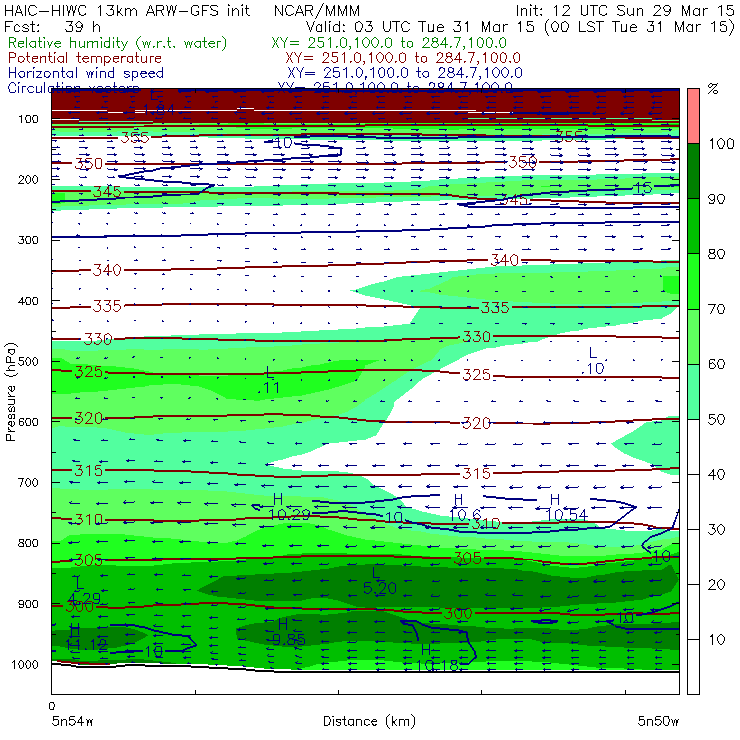Click the wind minimum label 'L .11'
The height and width of the screenshot is (740, 740).
269,380
